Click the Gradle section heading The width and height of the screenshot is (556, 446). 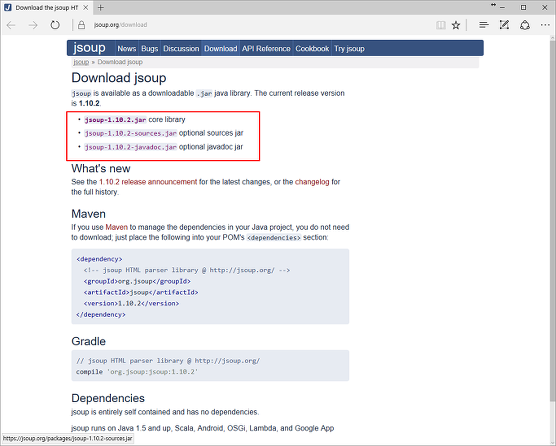coord(89,341)
